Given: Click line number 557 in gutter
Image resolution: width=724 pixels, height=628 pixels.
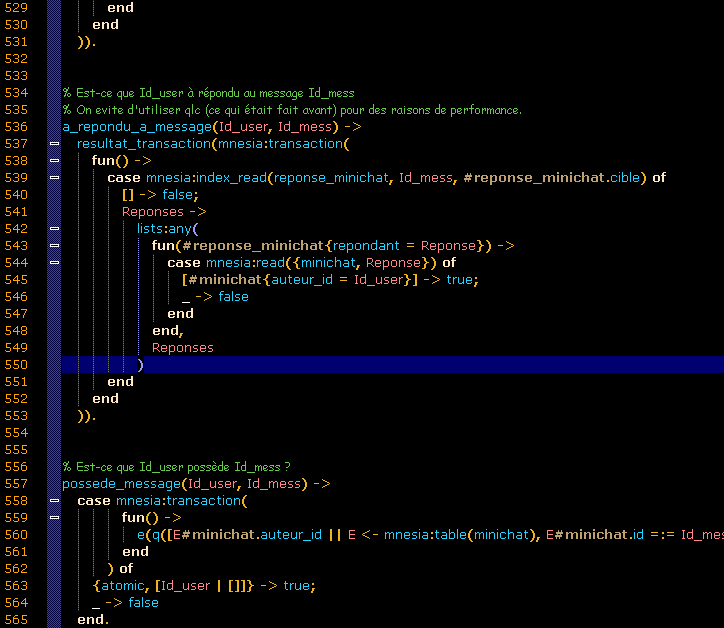Looking at the screenshot, I should pos(16,483).
